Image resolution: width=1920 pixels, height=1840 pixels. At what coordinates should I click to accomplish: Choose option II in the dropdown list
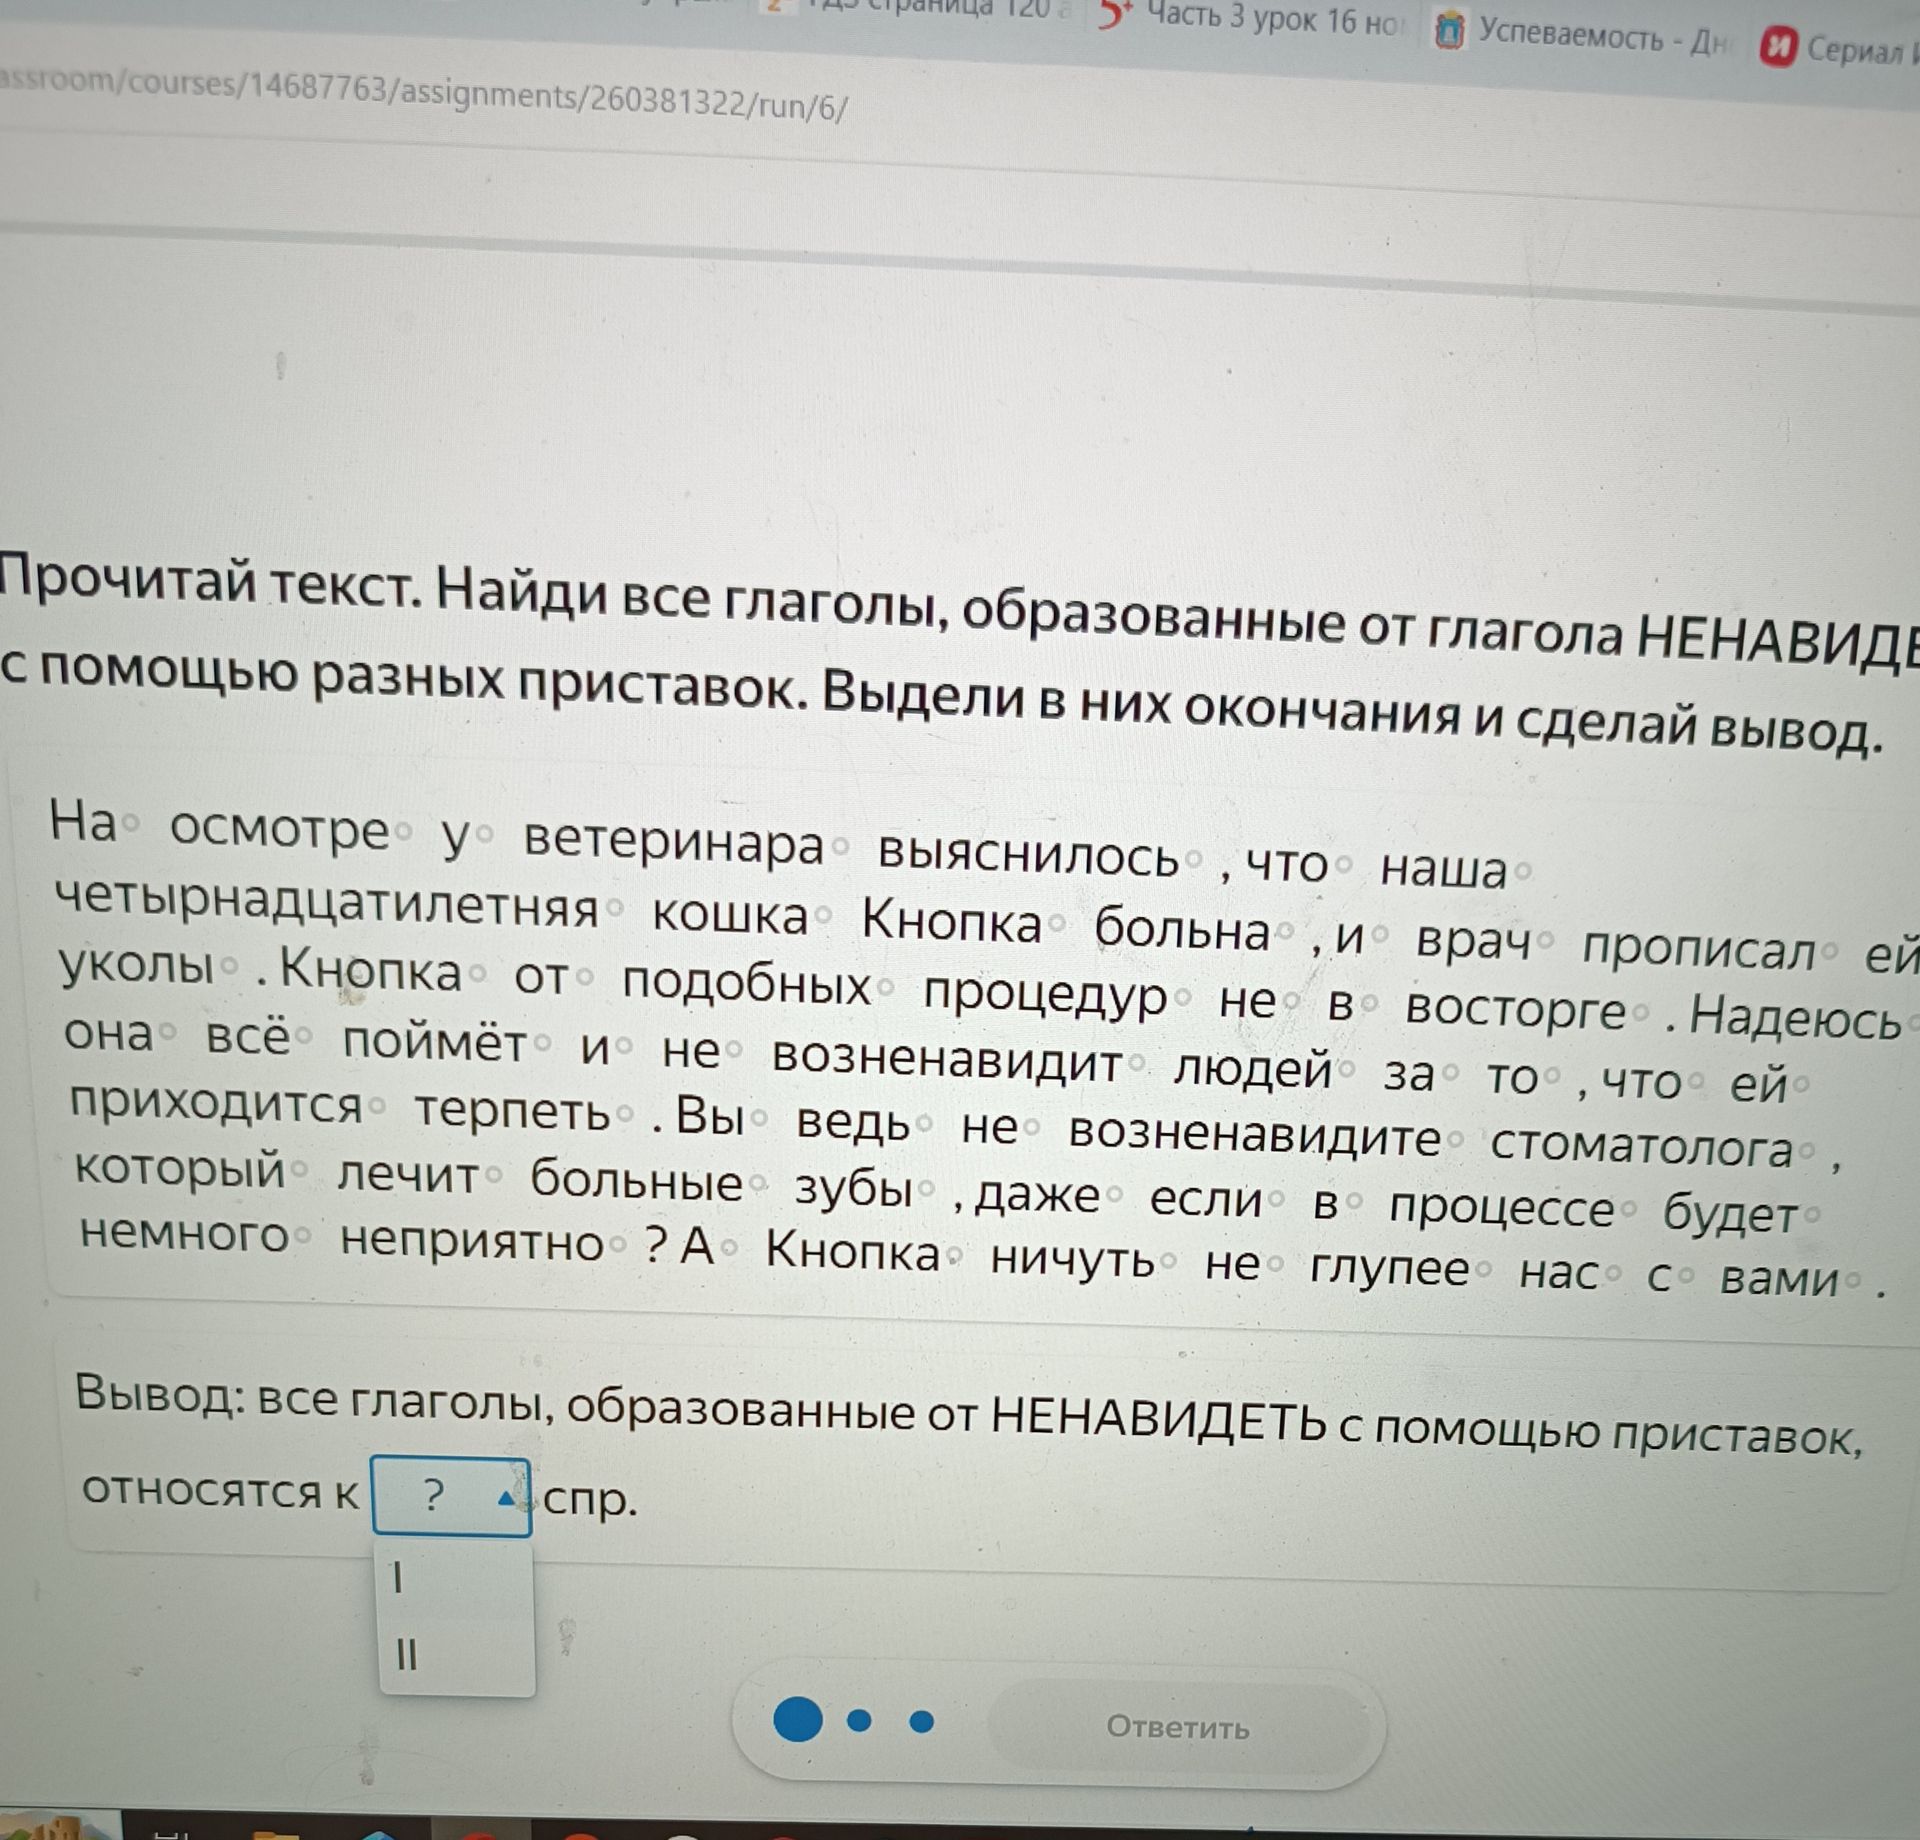coord(406,1654)
